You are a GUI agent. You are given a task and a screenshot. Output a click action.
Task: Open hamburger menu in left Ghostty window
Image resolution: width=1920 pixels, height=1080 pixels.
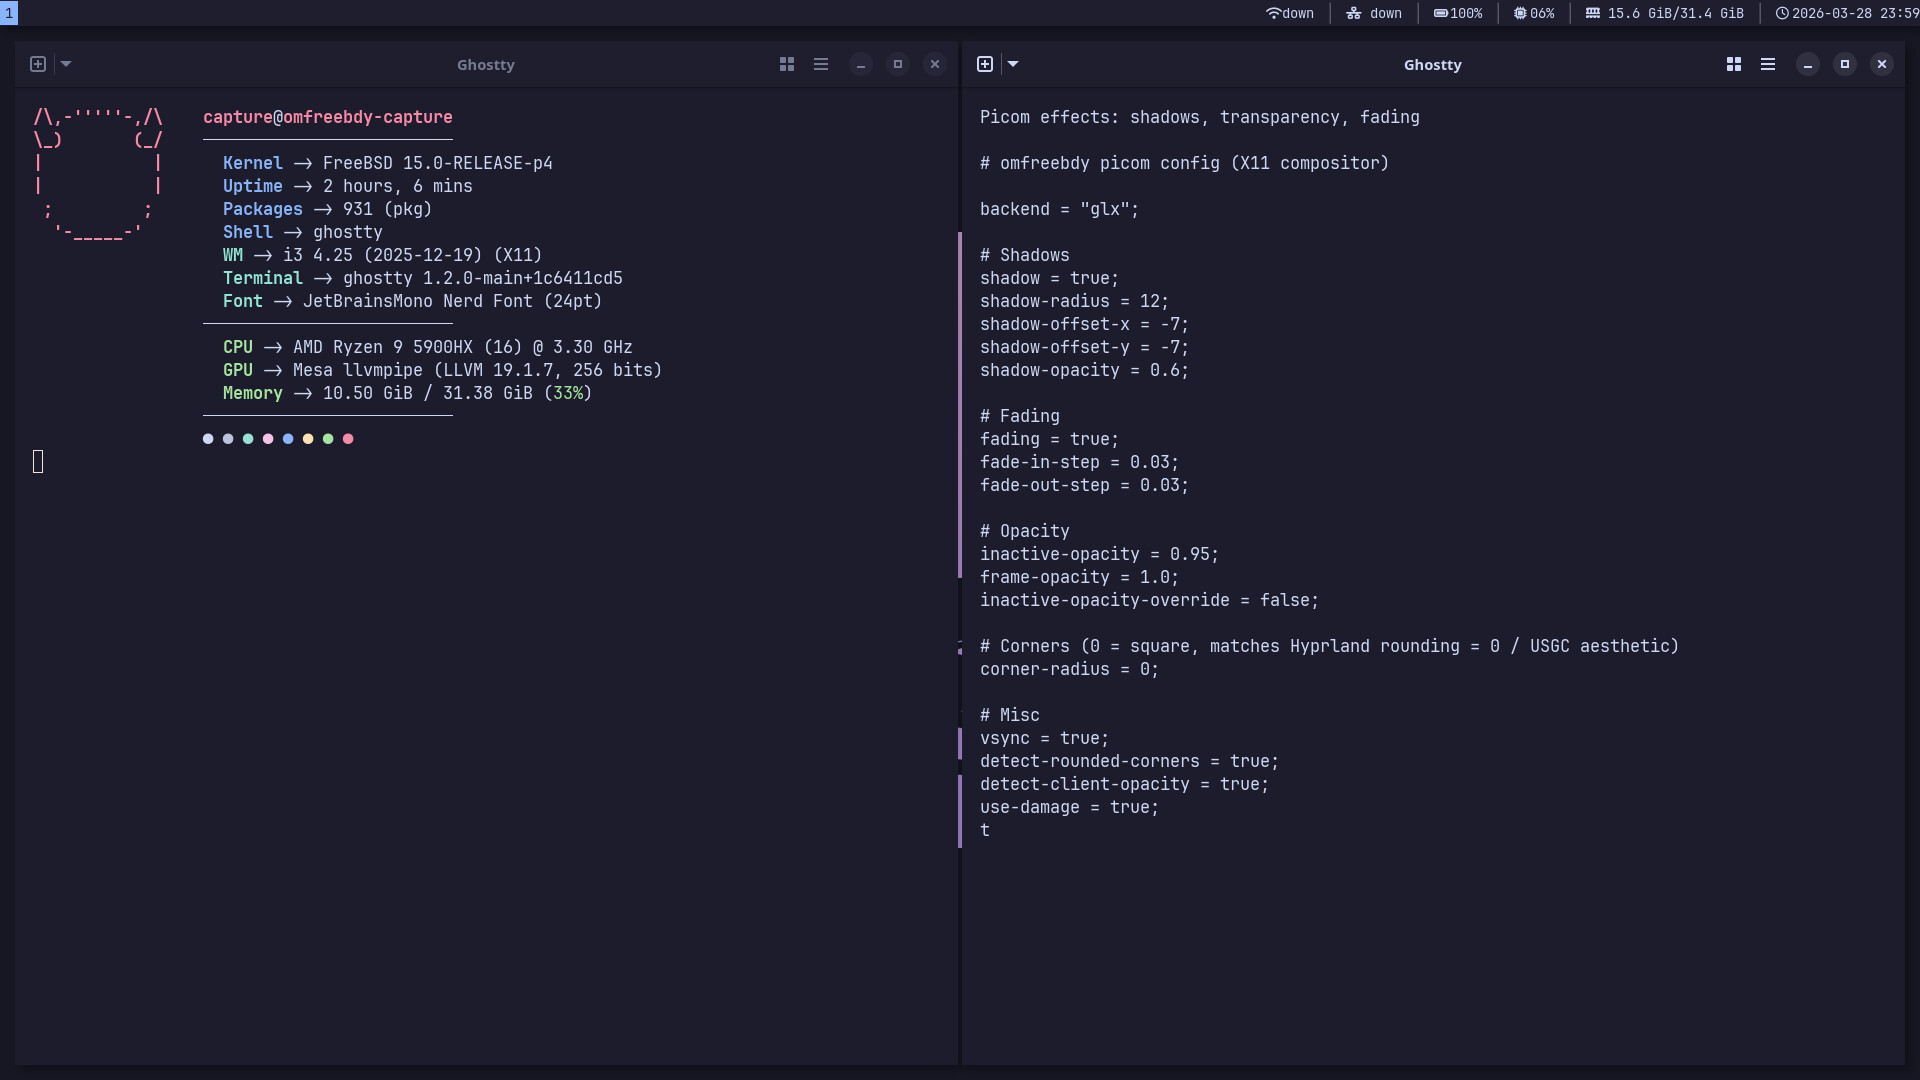[821, 64]
